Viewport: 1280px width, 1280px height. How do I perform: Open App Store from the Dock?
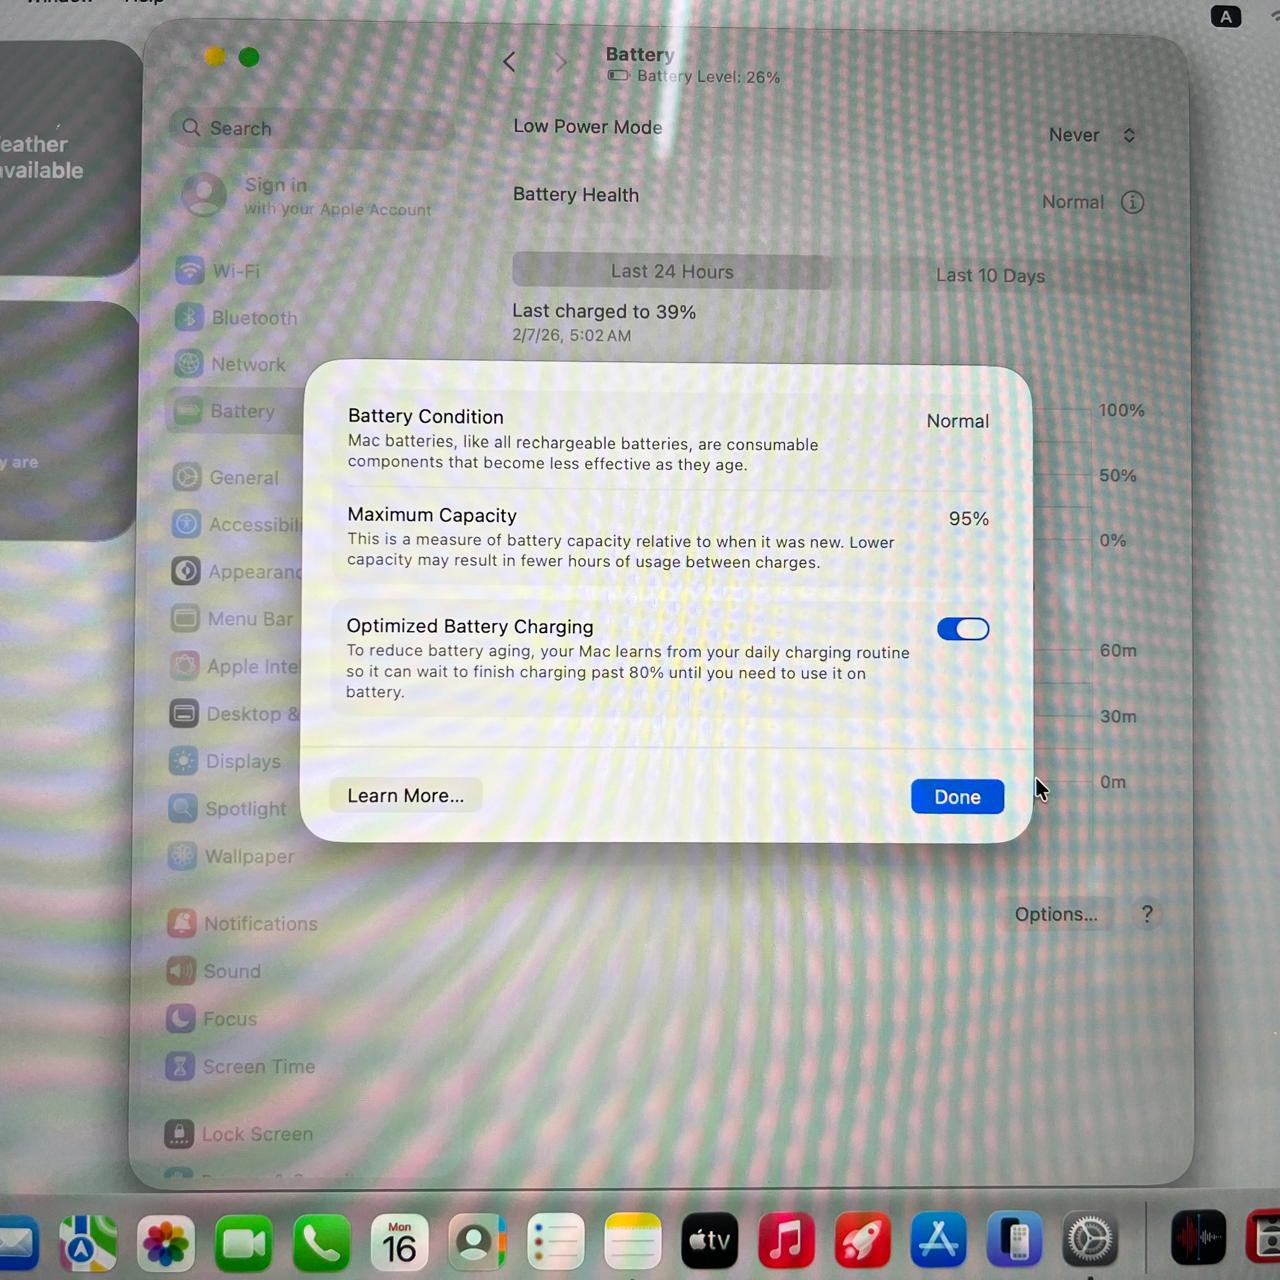[x=939, y=1240]
